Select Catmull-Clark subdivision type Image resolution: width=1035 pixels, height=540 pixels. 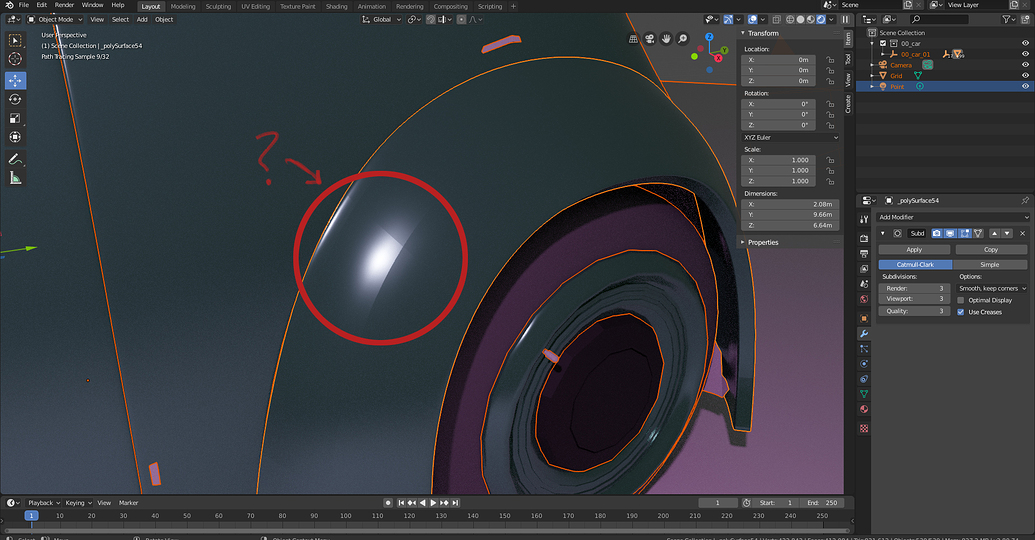point(916,264)
